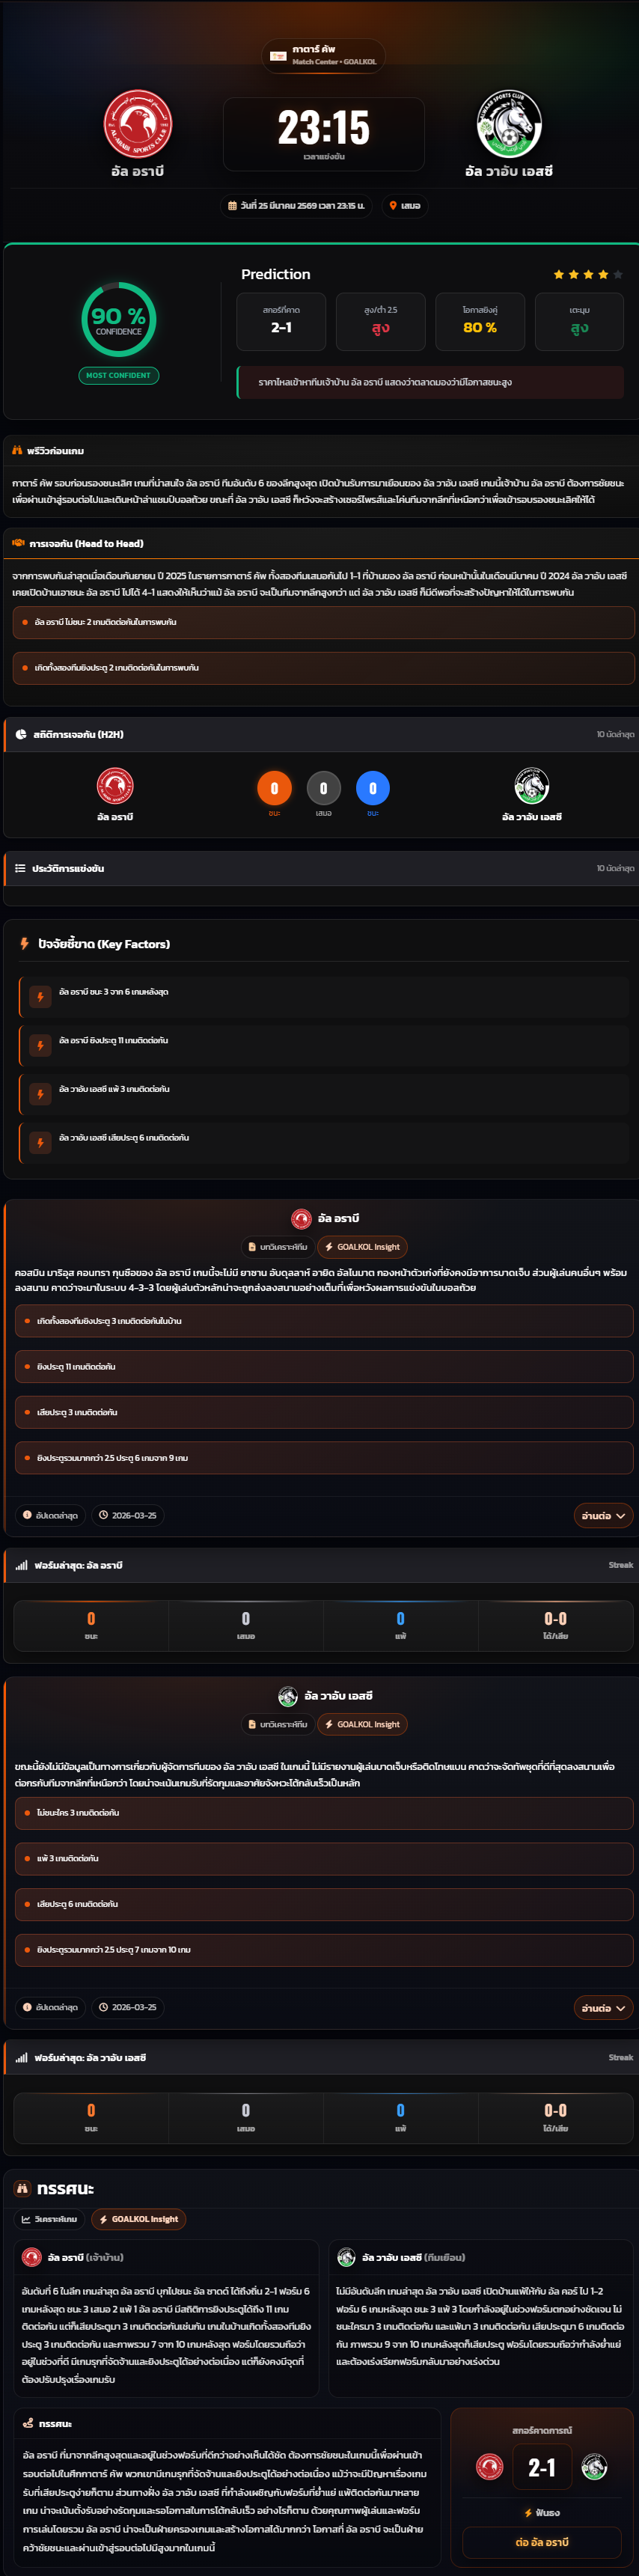Click the star rating next to Prediction
Viewport: 639px width, 2576px height.
click(588, 274)
